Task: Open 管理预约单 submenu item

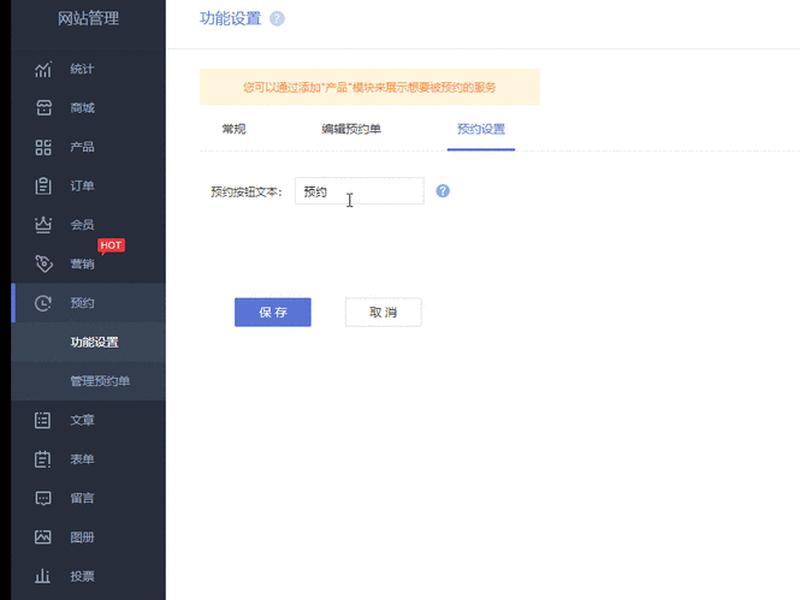Action: [100, 381]
